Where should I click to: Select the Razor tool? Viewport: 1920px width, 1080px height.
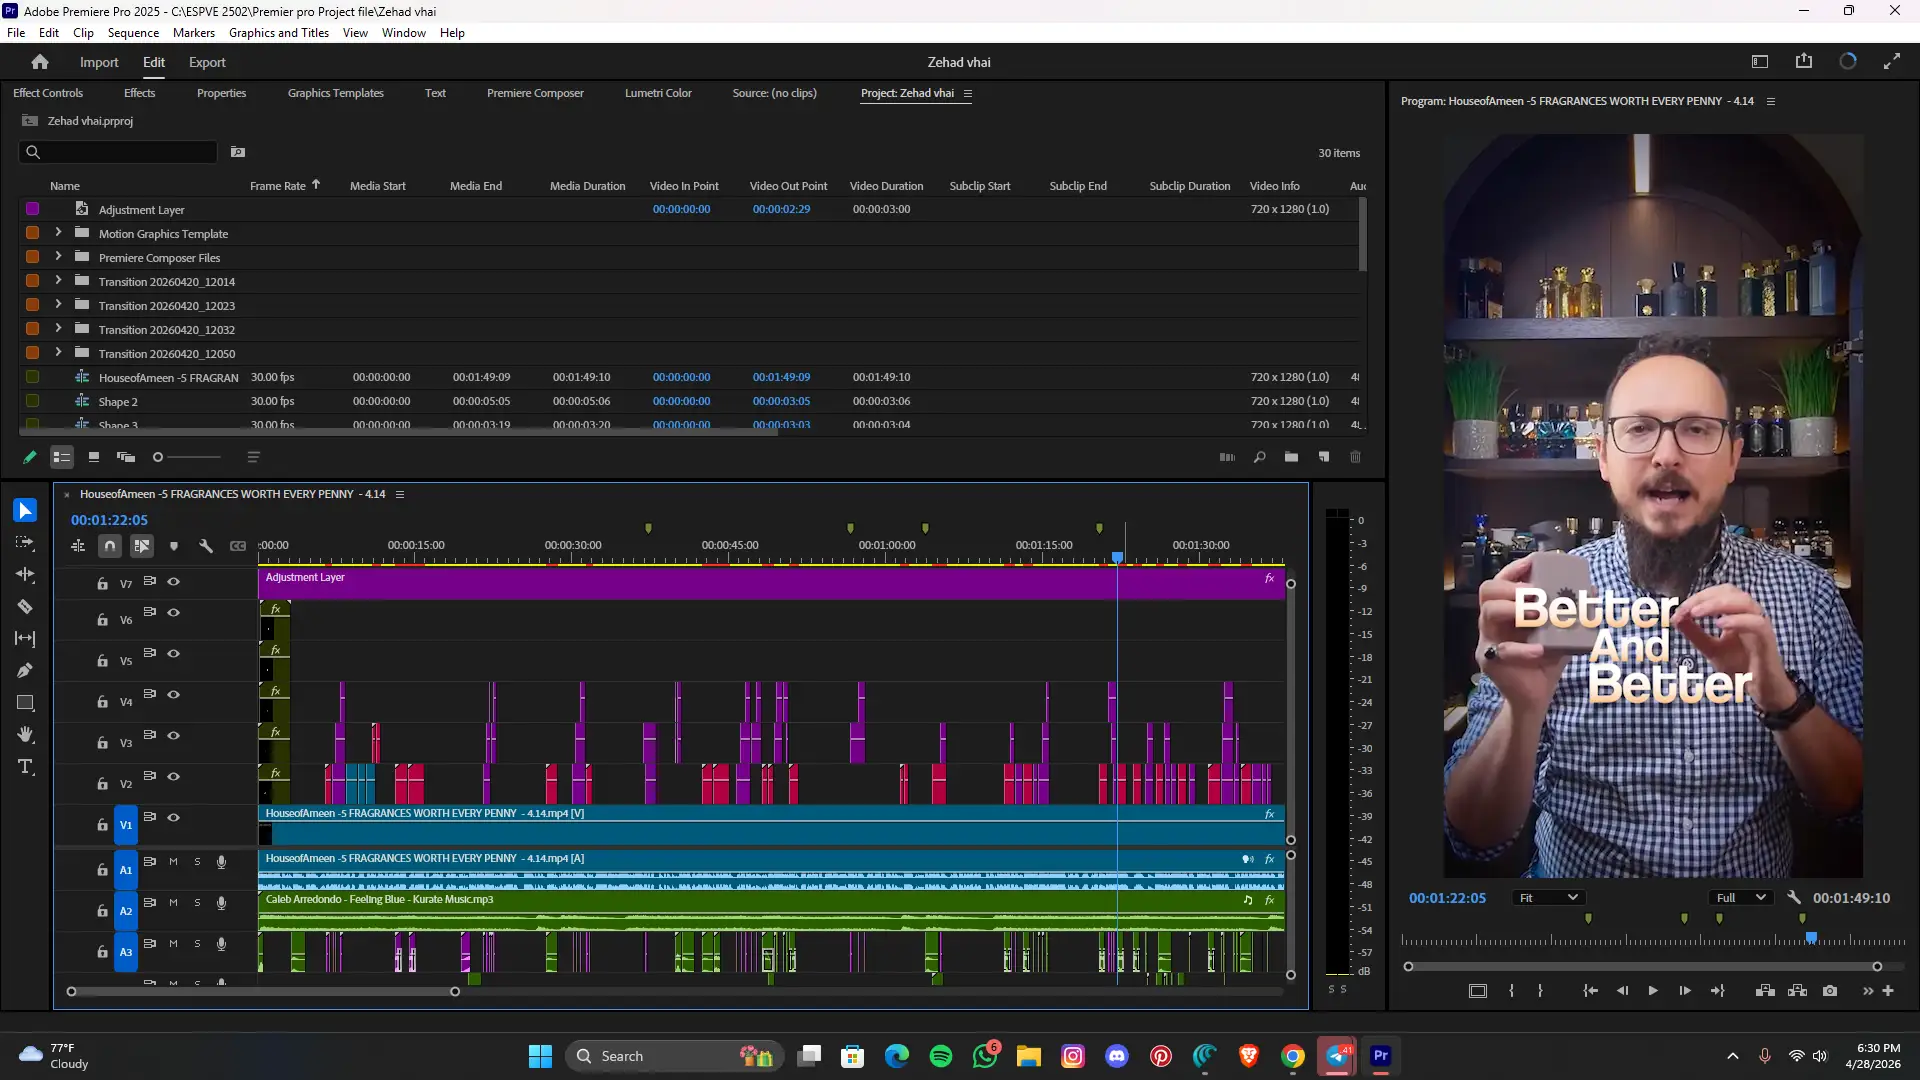pyautogui.click(x=25, y=607)
